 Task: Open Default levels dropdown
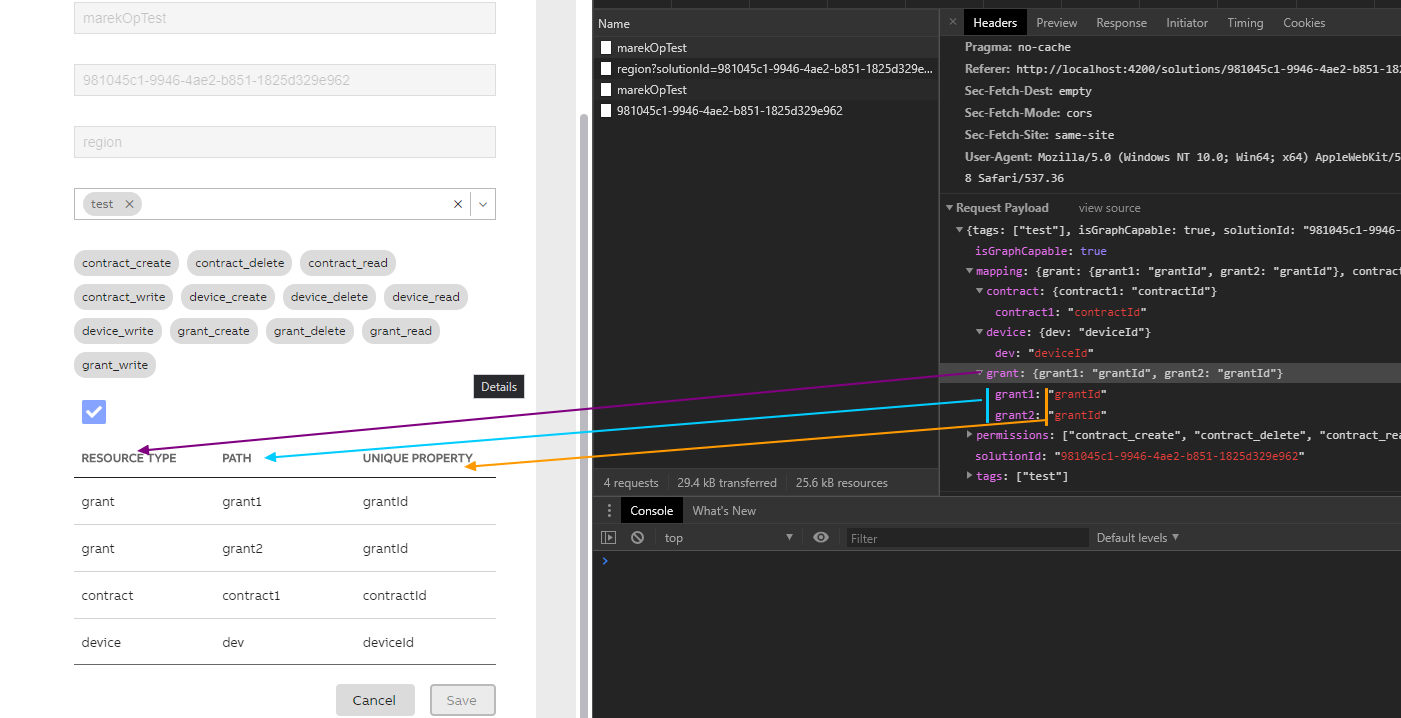(1138, 538)
